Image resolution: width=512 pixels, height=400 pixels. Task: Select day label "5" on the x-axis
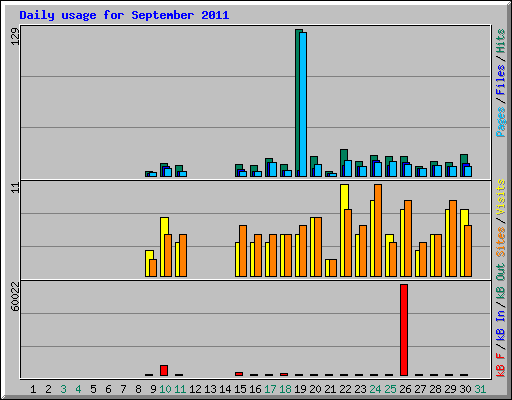point(93,389)
